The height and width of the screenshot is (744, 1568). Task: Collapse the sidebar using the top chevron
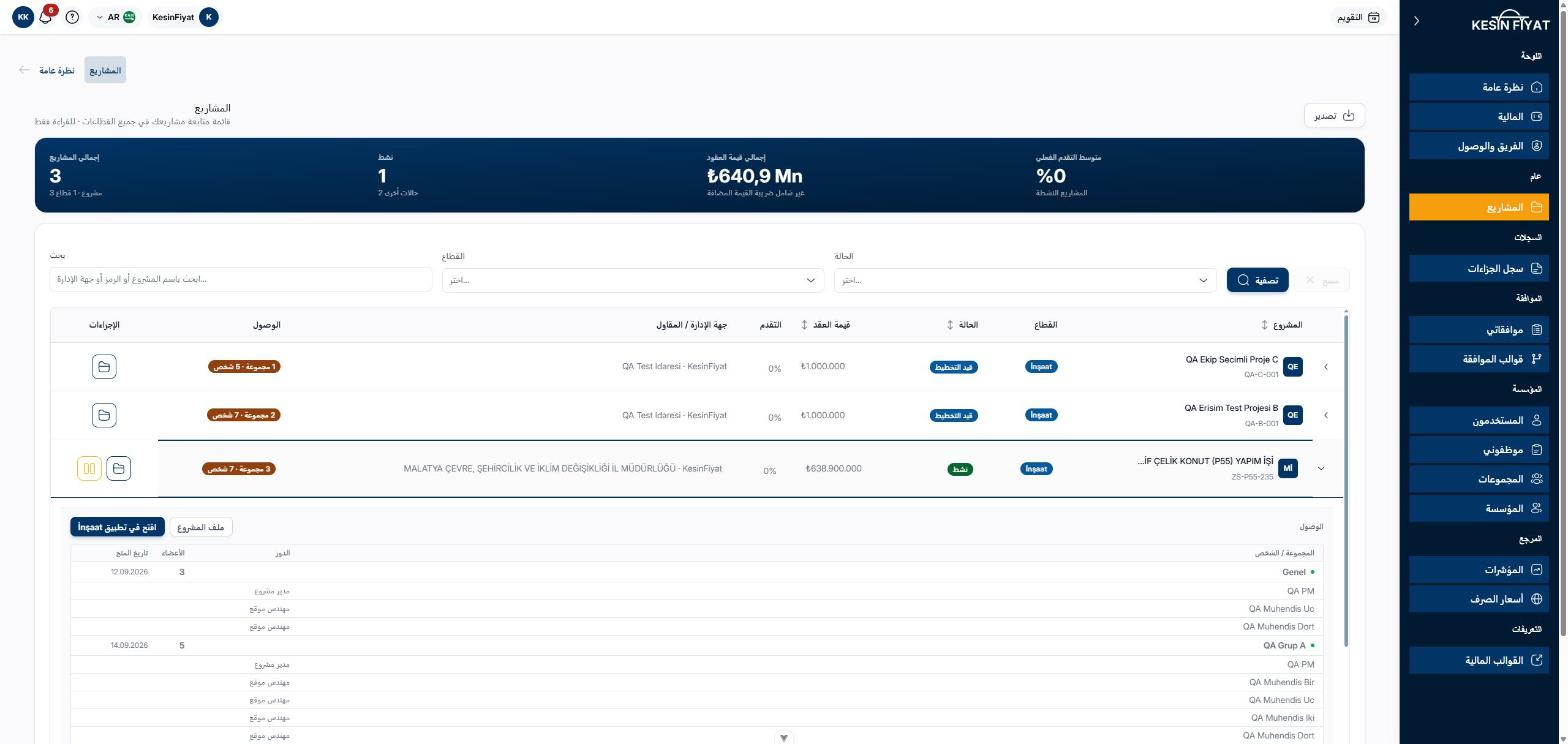pyautogui.click(x=1416, y=20)
